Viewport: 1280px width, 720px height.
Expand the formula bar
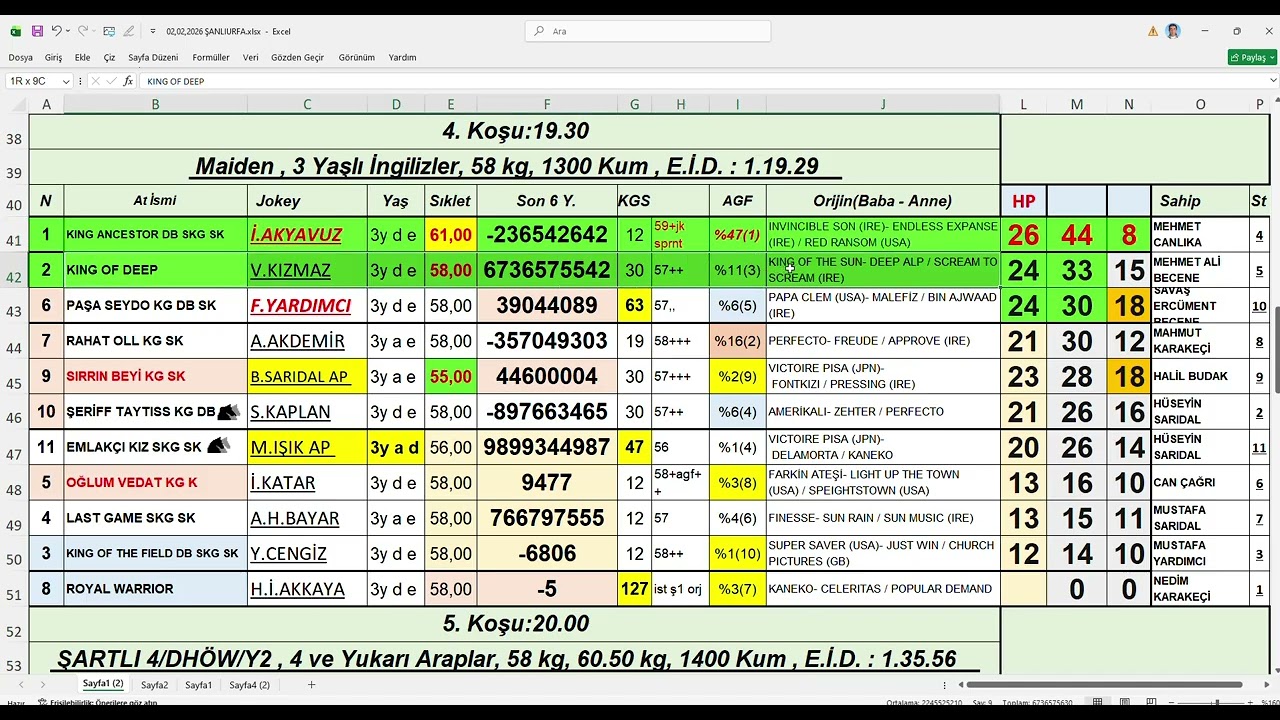(1272, 81)
